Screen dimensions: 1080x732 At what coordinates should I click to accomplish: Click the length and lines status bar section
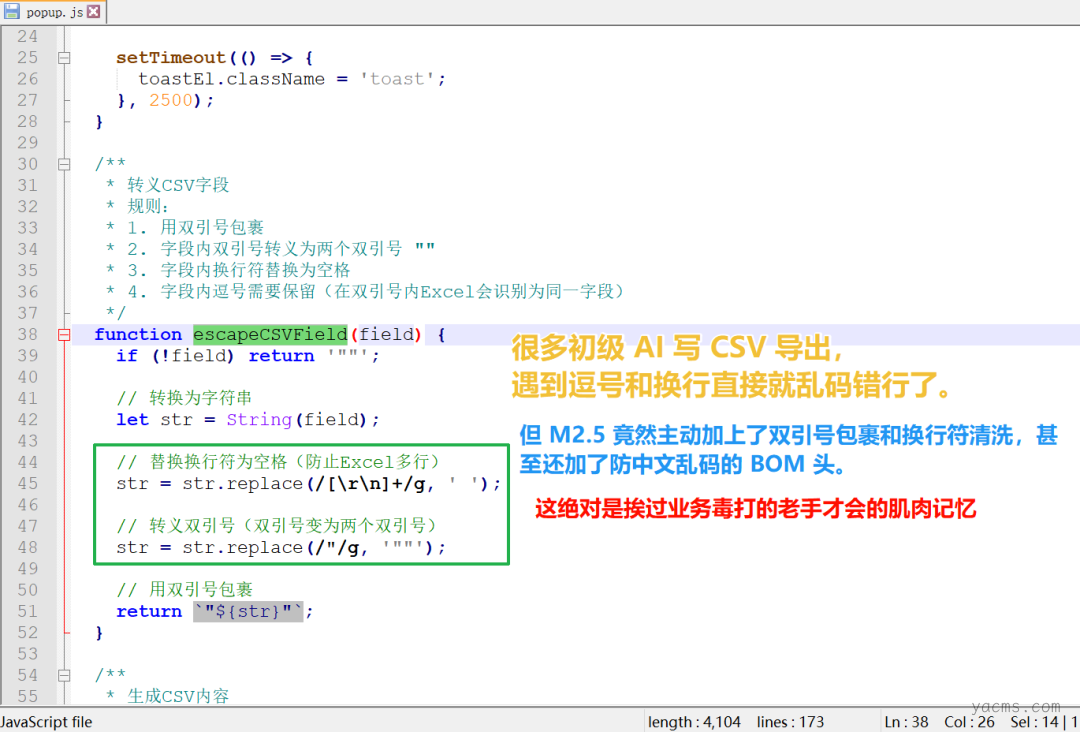733,722
